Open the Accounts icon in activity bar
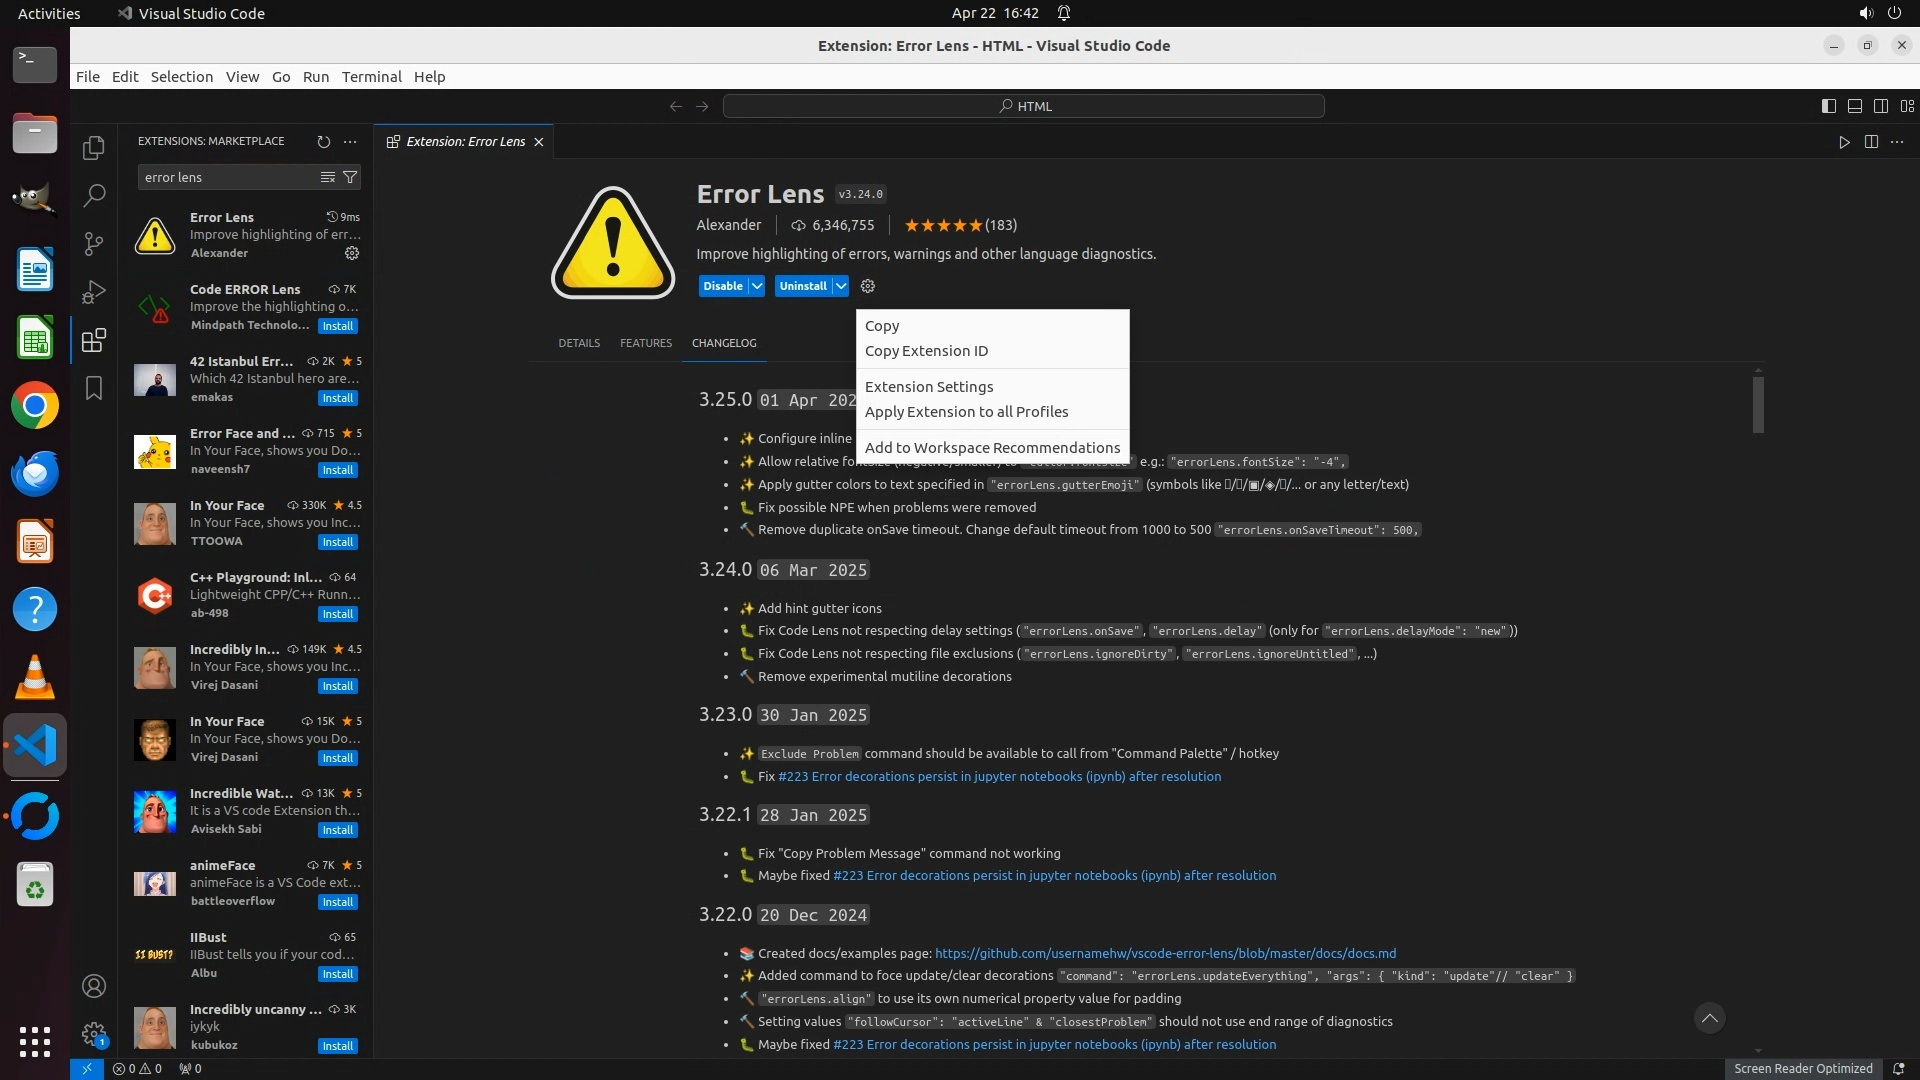The image size is (1920, 1080). click(94, 986)
